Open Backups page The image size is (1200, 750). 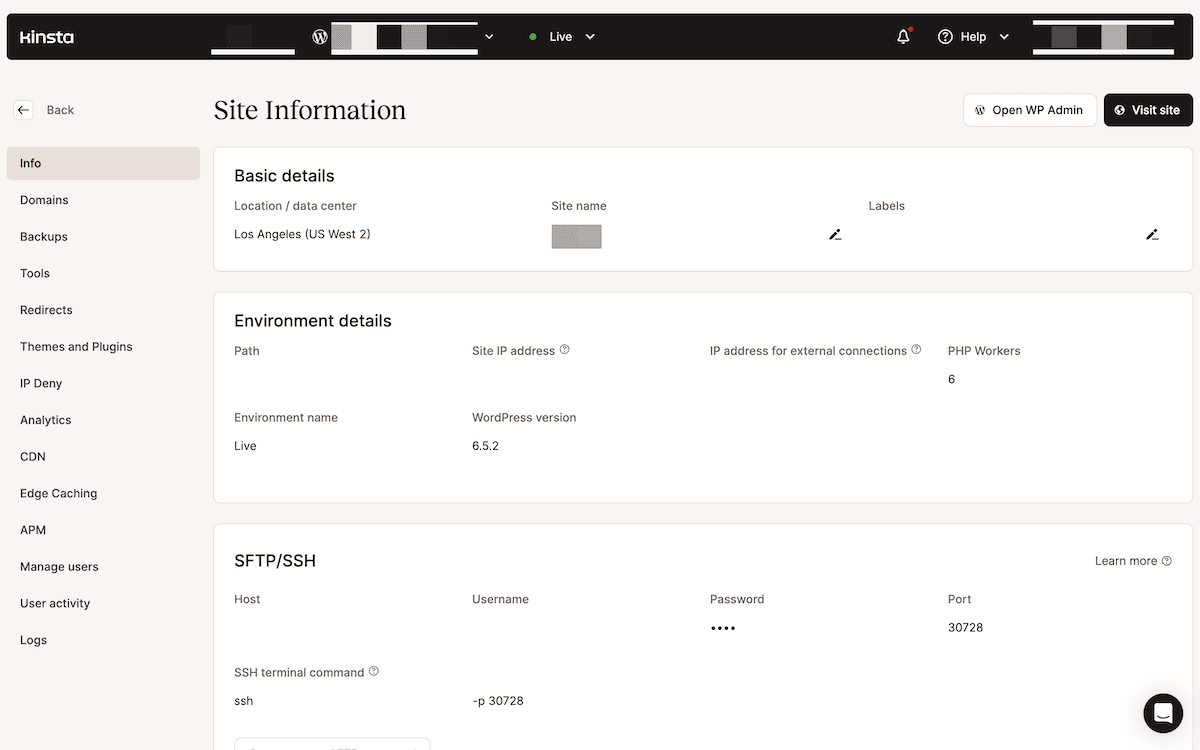click(x=103, y=237)
